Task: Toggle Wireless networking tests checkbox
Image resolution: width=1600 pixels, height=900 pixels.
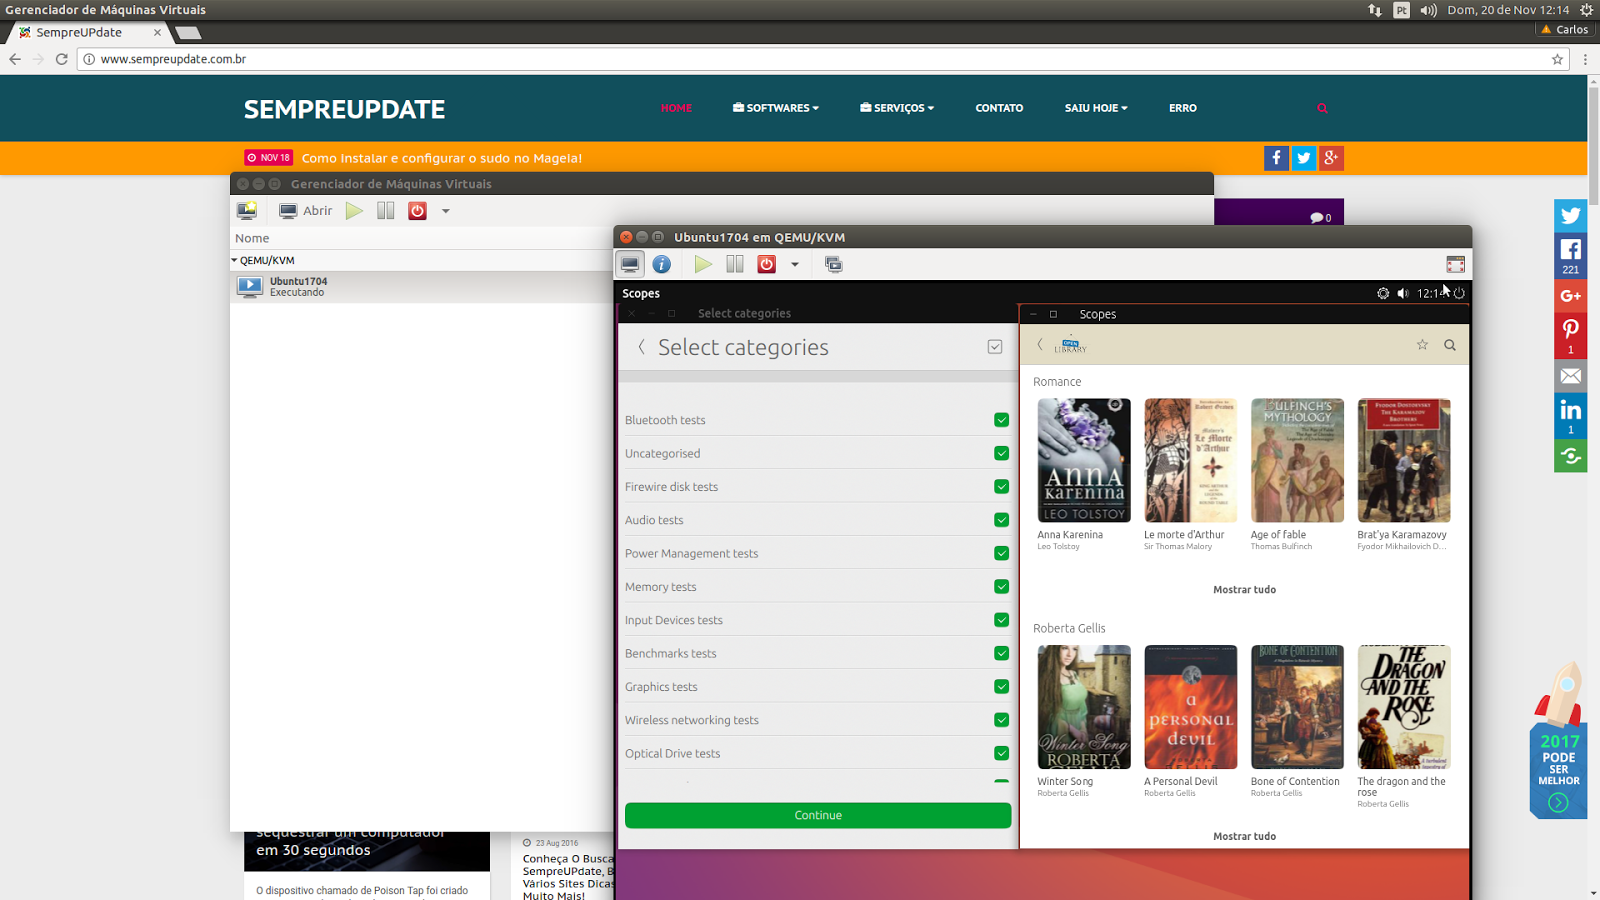Action: click(1001, 720)
